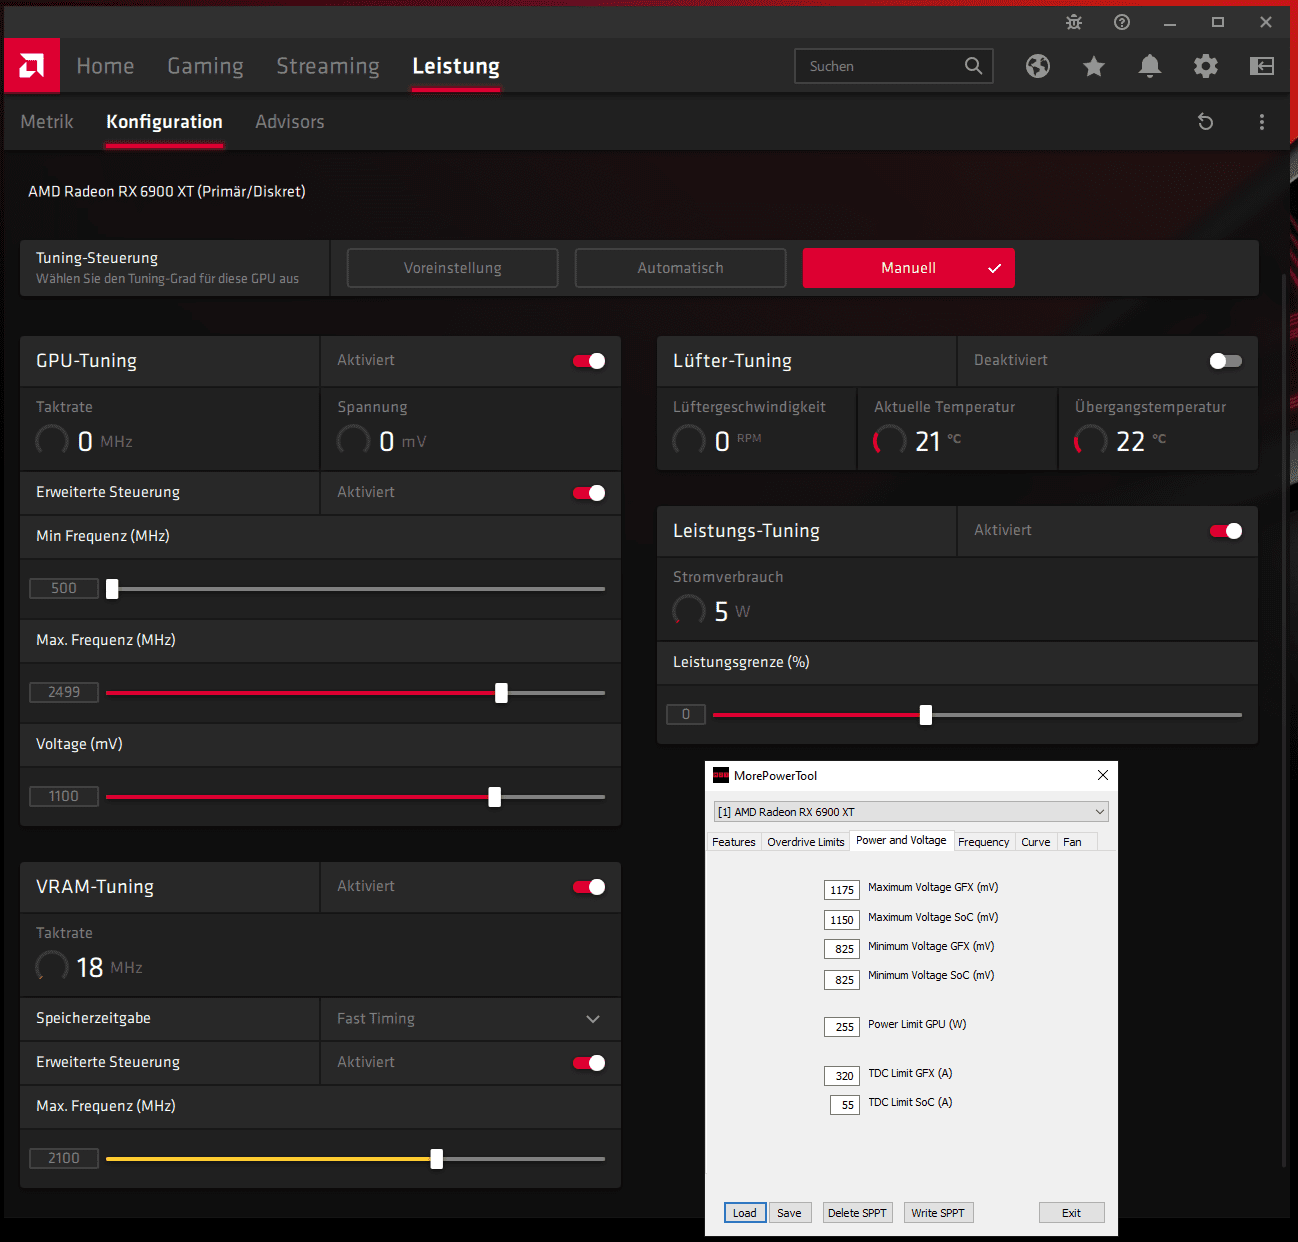
Task: Open Overdrive Limits tab in MorePowerTool
Action: coord(806,842)
